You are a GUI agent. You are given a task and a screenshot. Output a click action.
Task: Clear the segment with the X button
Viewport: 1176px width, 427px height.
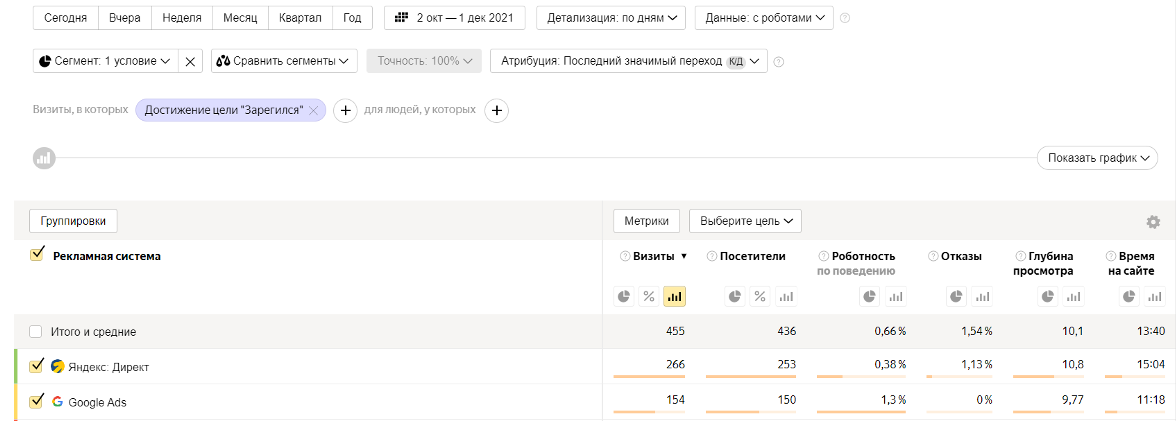190,62
